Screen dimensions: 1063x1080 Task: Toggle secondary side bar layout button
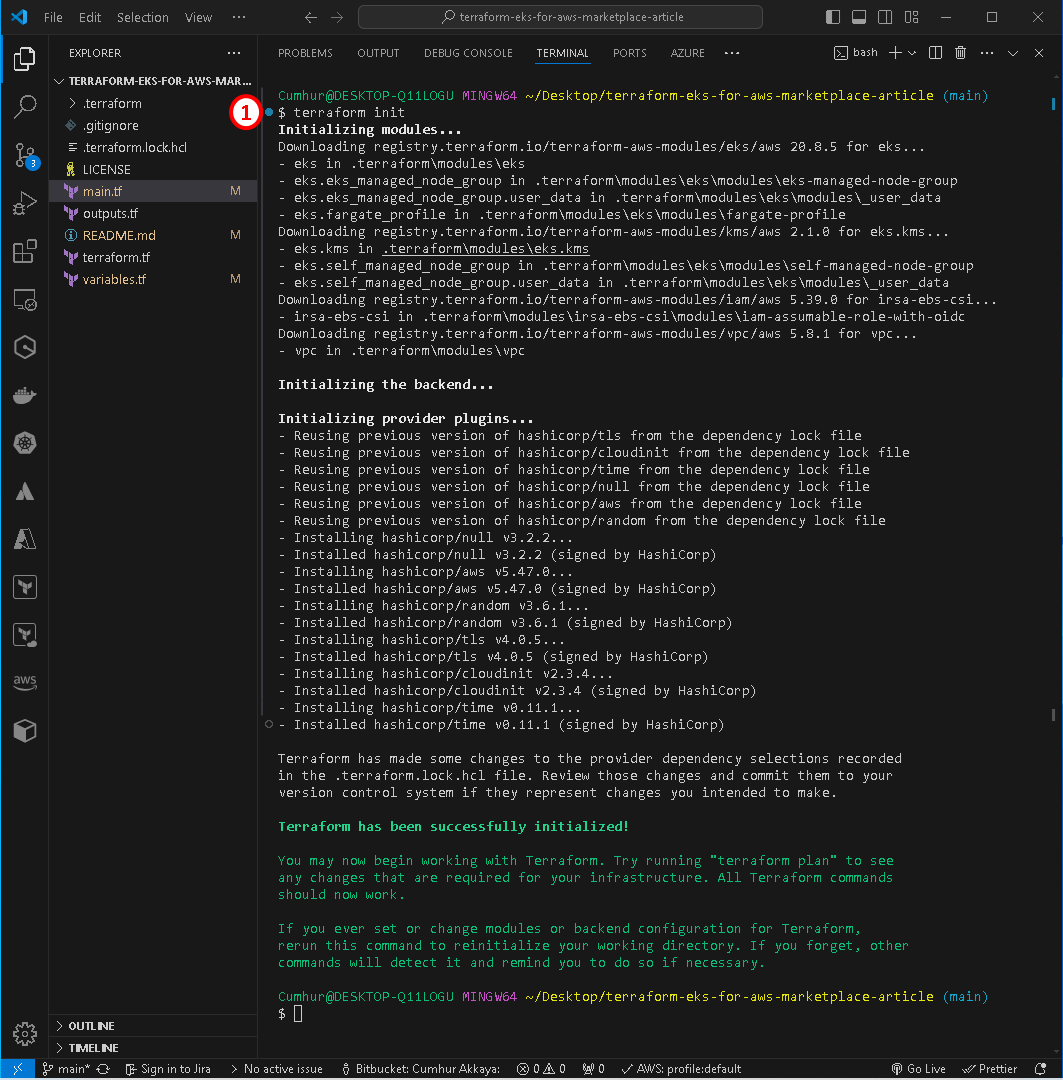click(885, 17)
